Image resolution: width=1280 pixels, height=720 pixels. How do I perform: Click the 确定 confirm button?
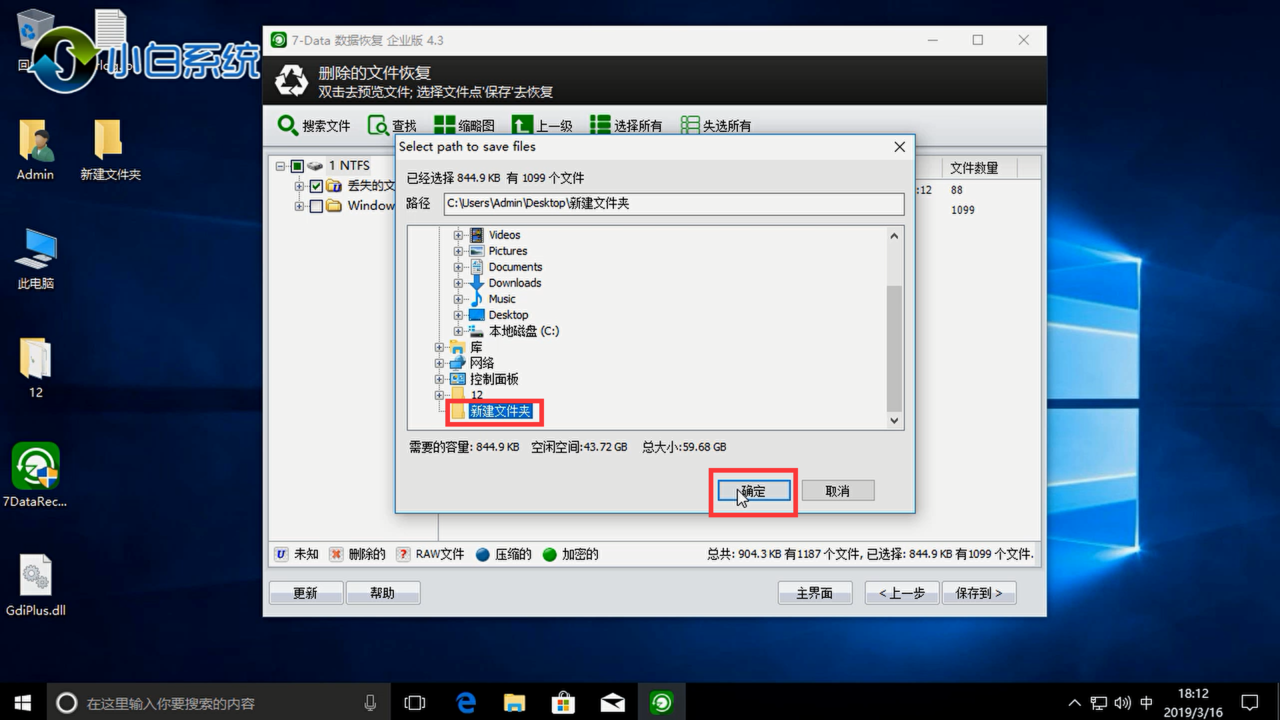click(x=753, y=491)
